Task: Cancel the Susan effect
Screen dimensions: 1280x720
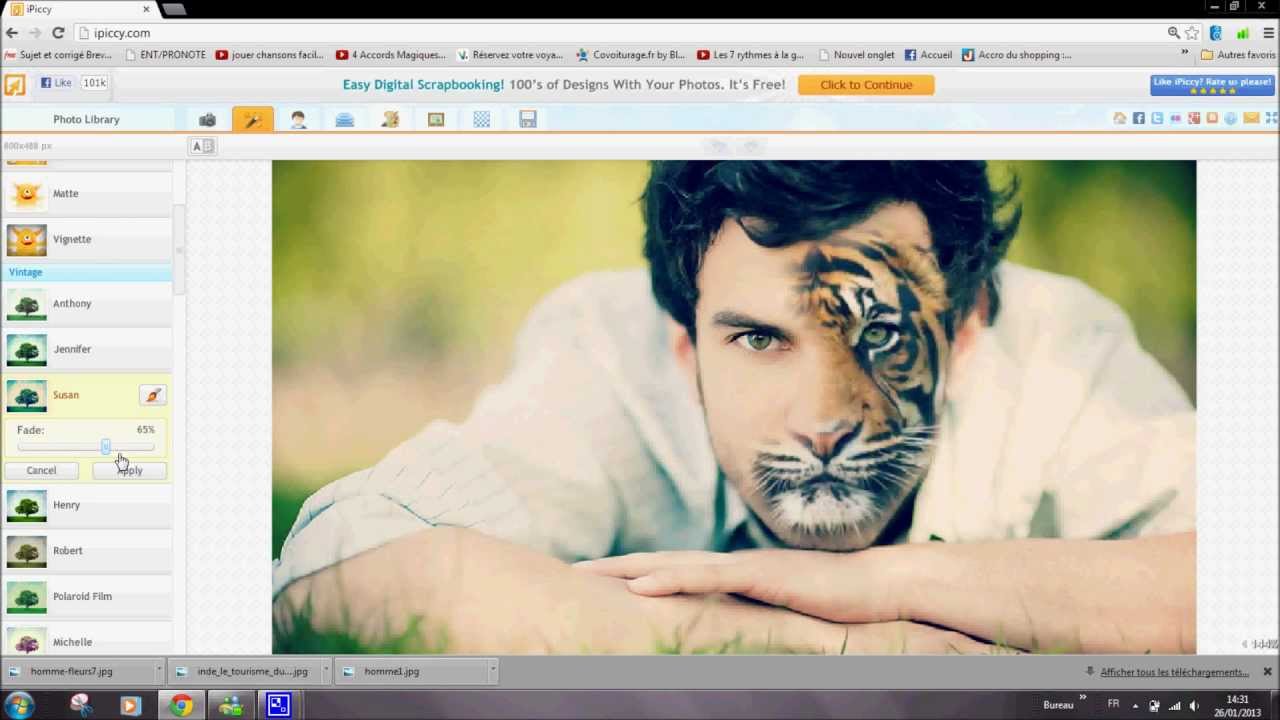Action: [x=41, y=470]
